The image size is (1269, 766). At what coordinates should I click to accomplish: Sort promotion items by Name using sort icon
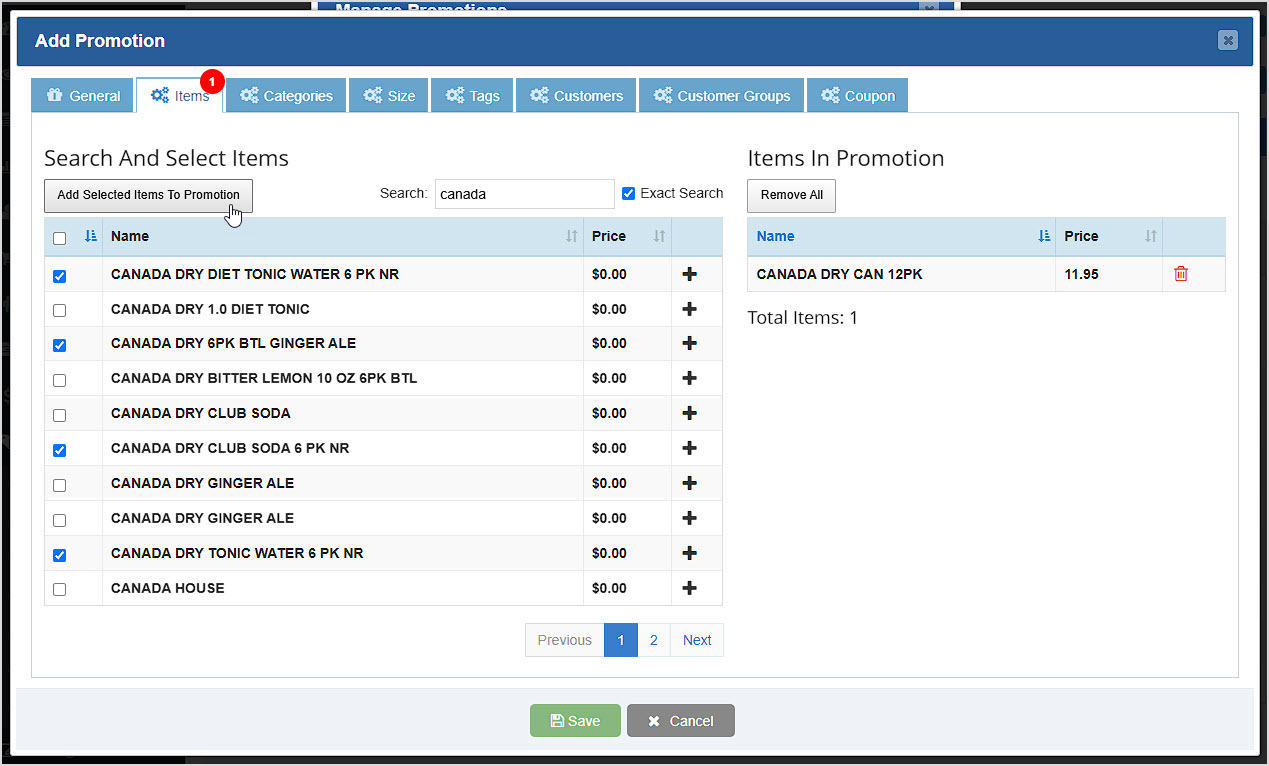pyautogui.click(x=1044, y=236)
